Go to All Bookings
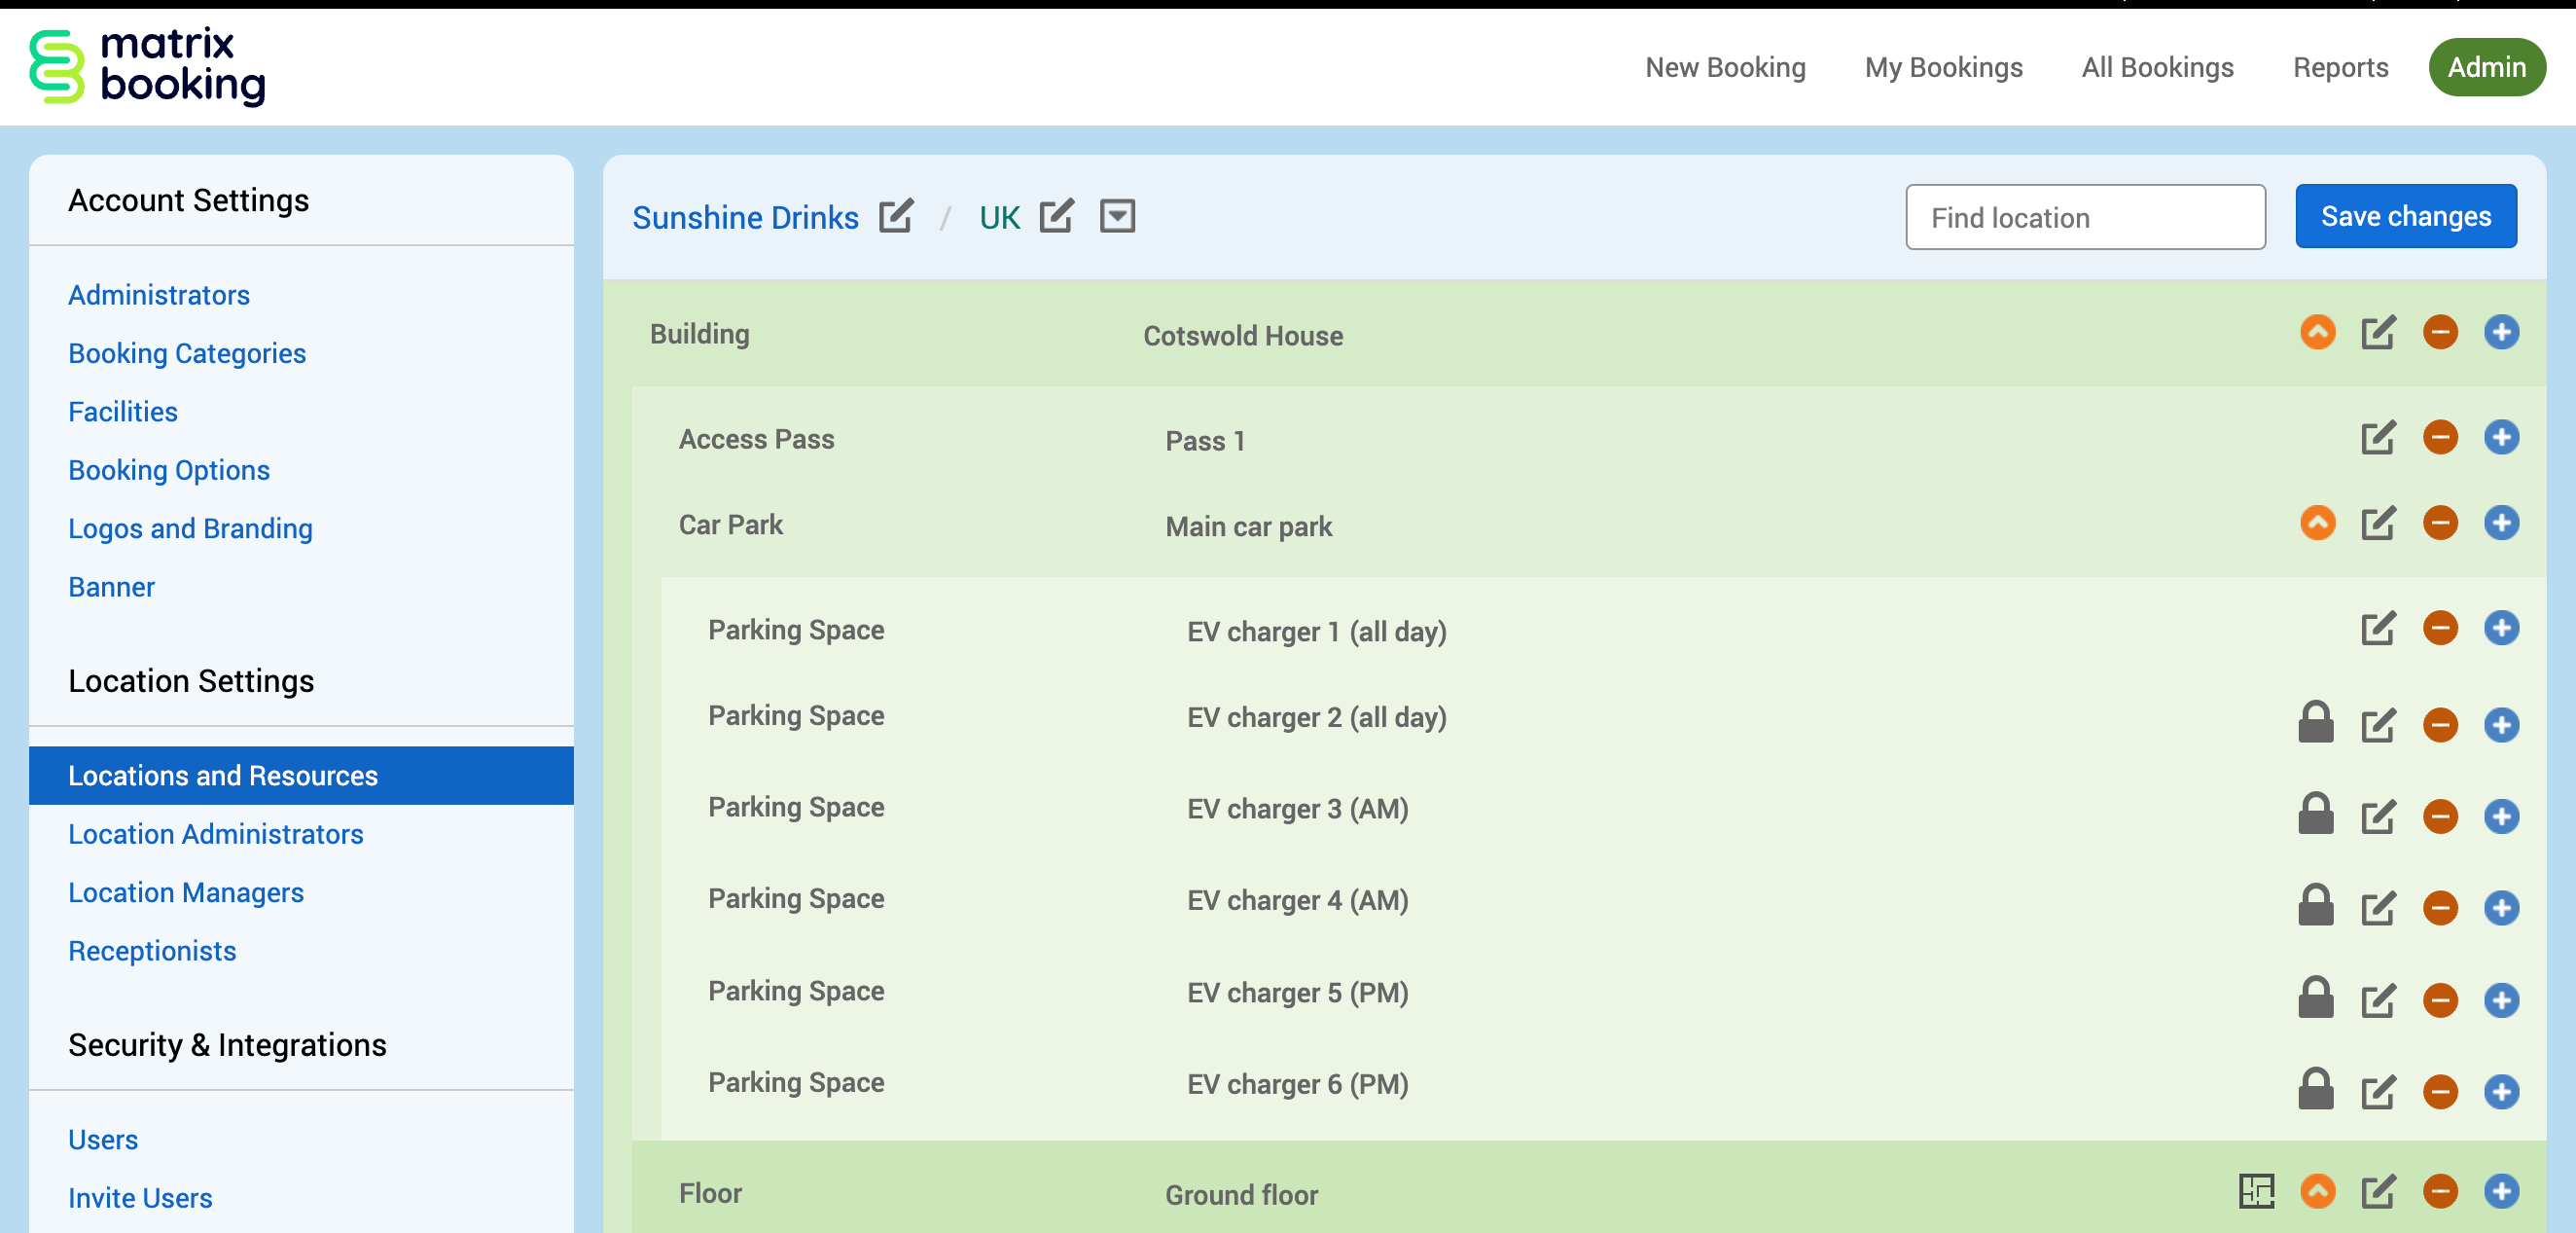Image resolution: width=2576 pixels, height=1233 pixels. pos(2157,67)
